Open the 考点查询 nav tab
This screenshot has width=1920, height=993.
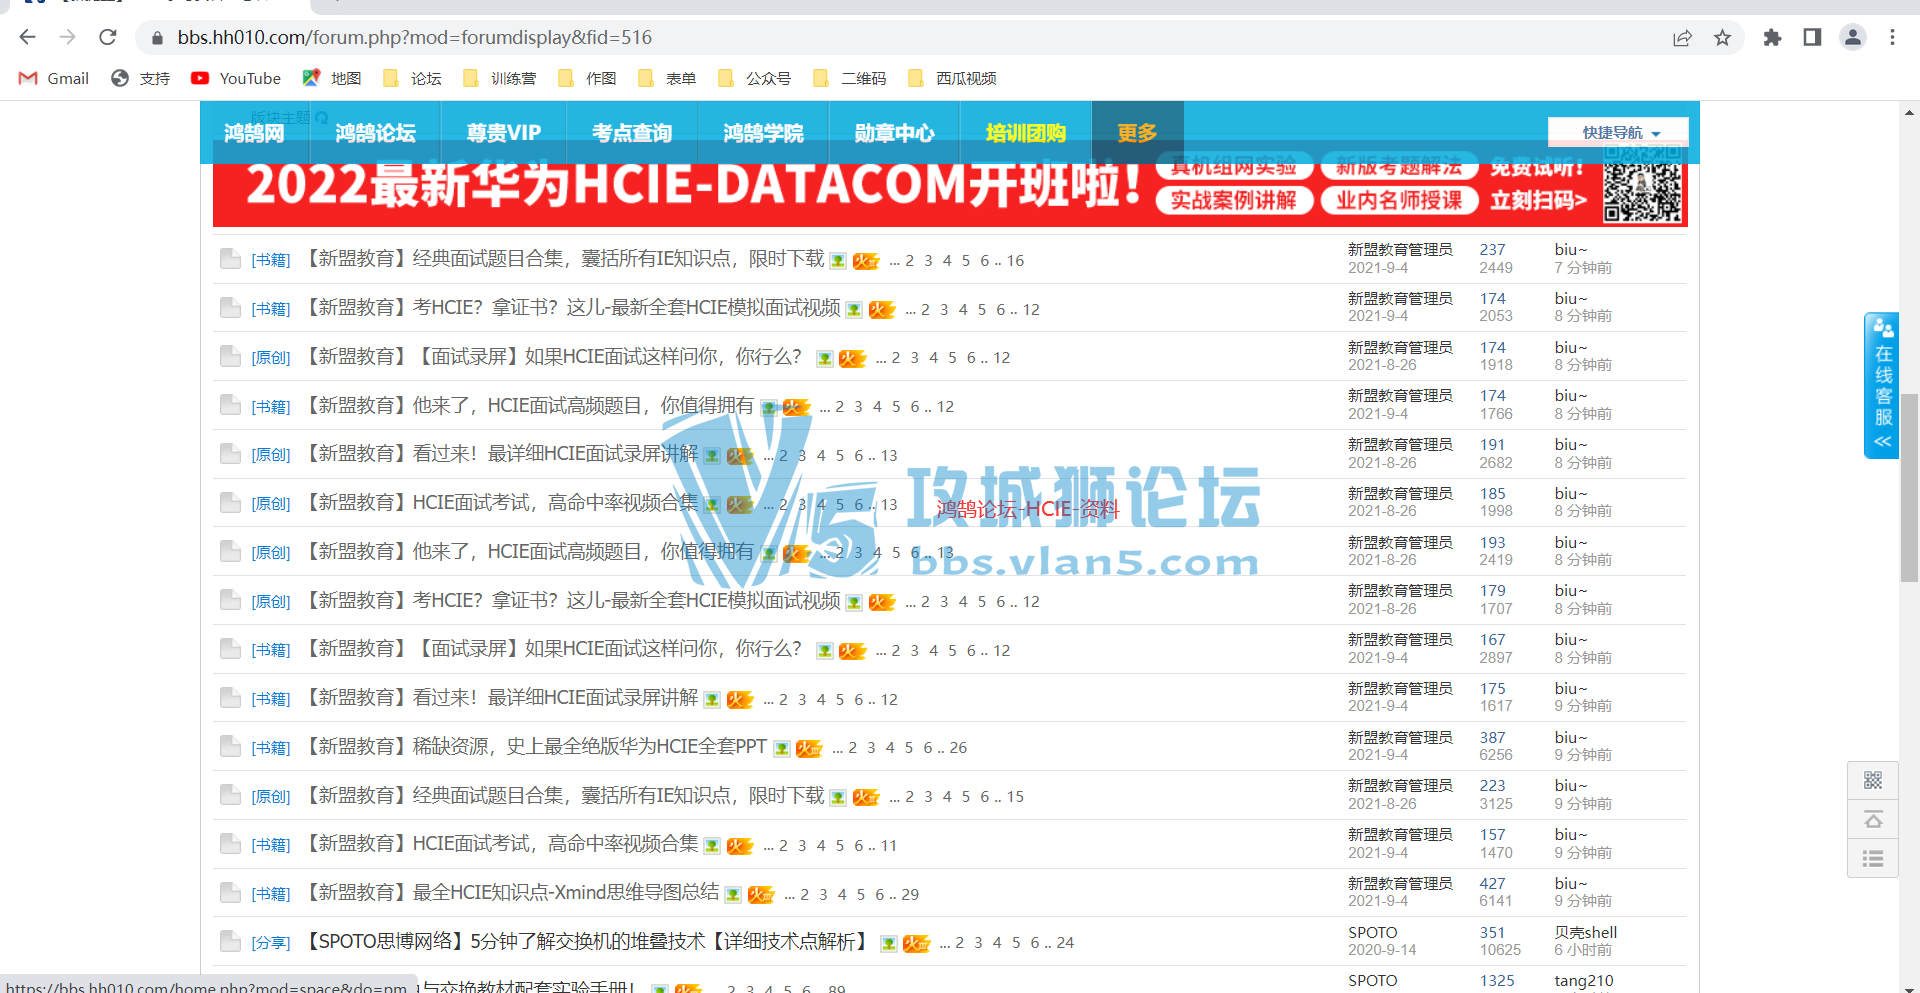(x=632, y=133)
